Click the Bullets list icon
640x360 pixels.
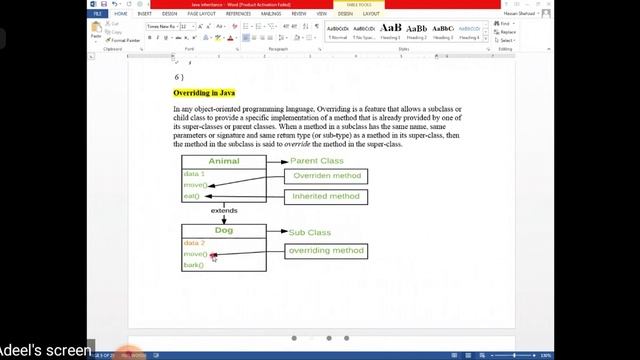[247, 27]
